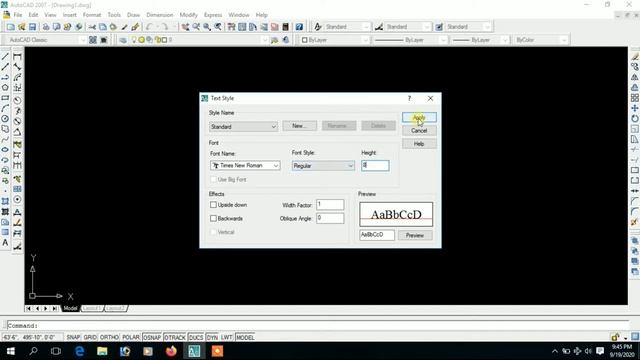Select the Rectangle tool in Draw toolbar
Viewport: 640px width, 360px height.
pyautogui.click(x=5, y=98)
